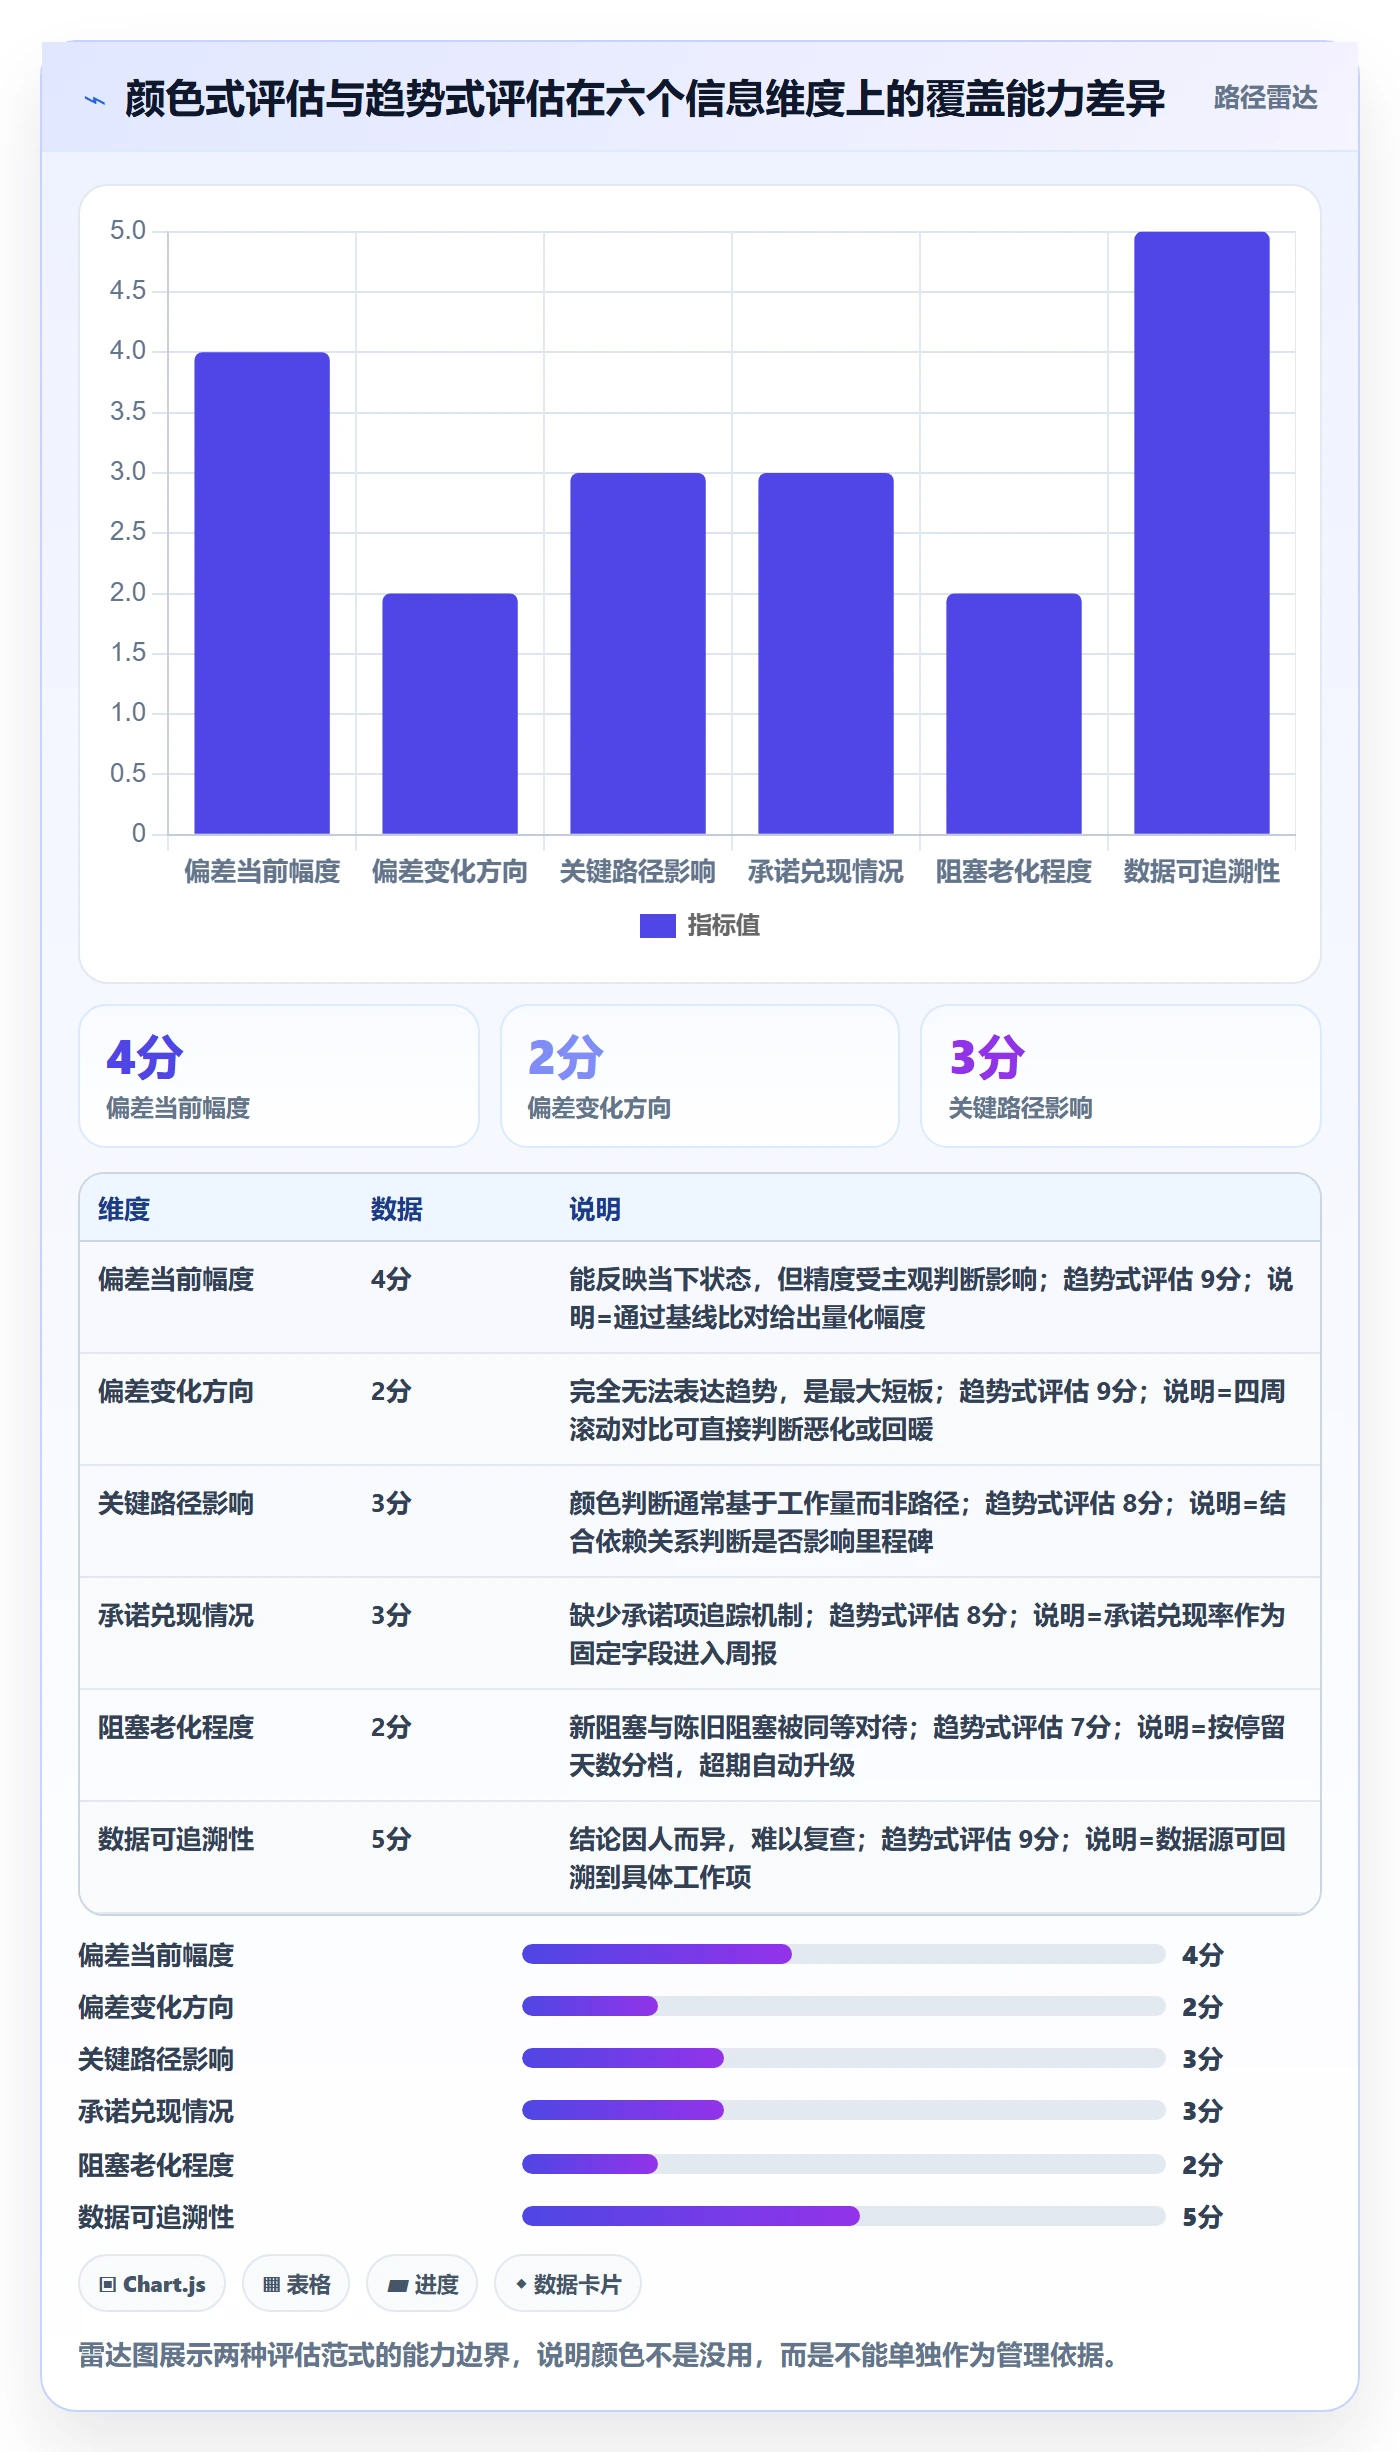
Task: Click the 5.0 y-axis label
Action: (x=128, y=231)
